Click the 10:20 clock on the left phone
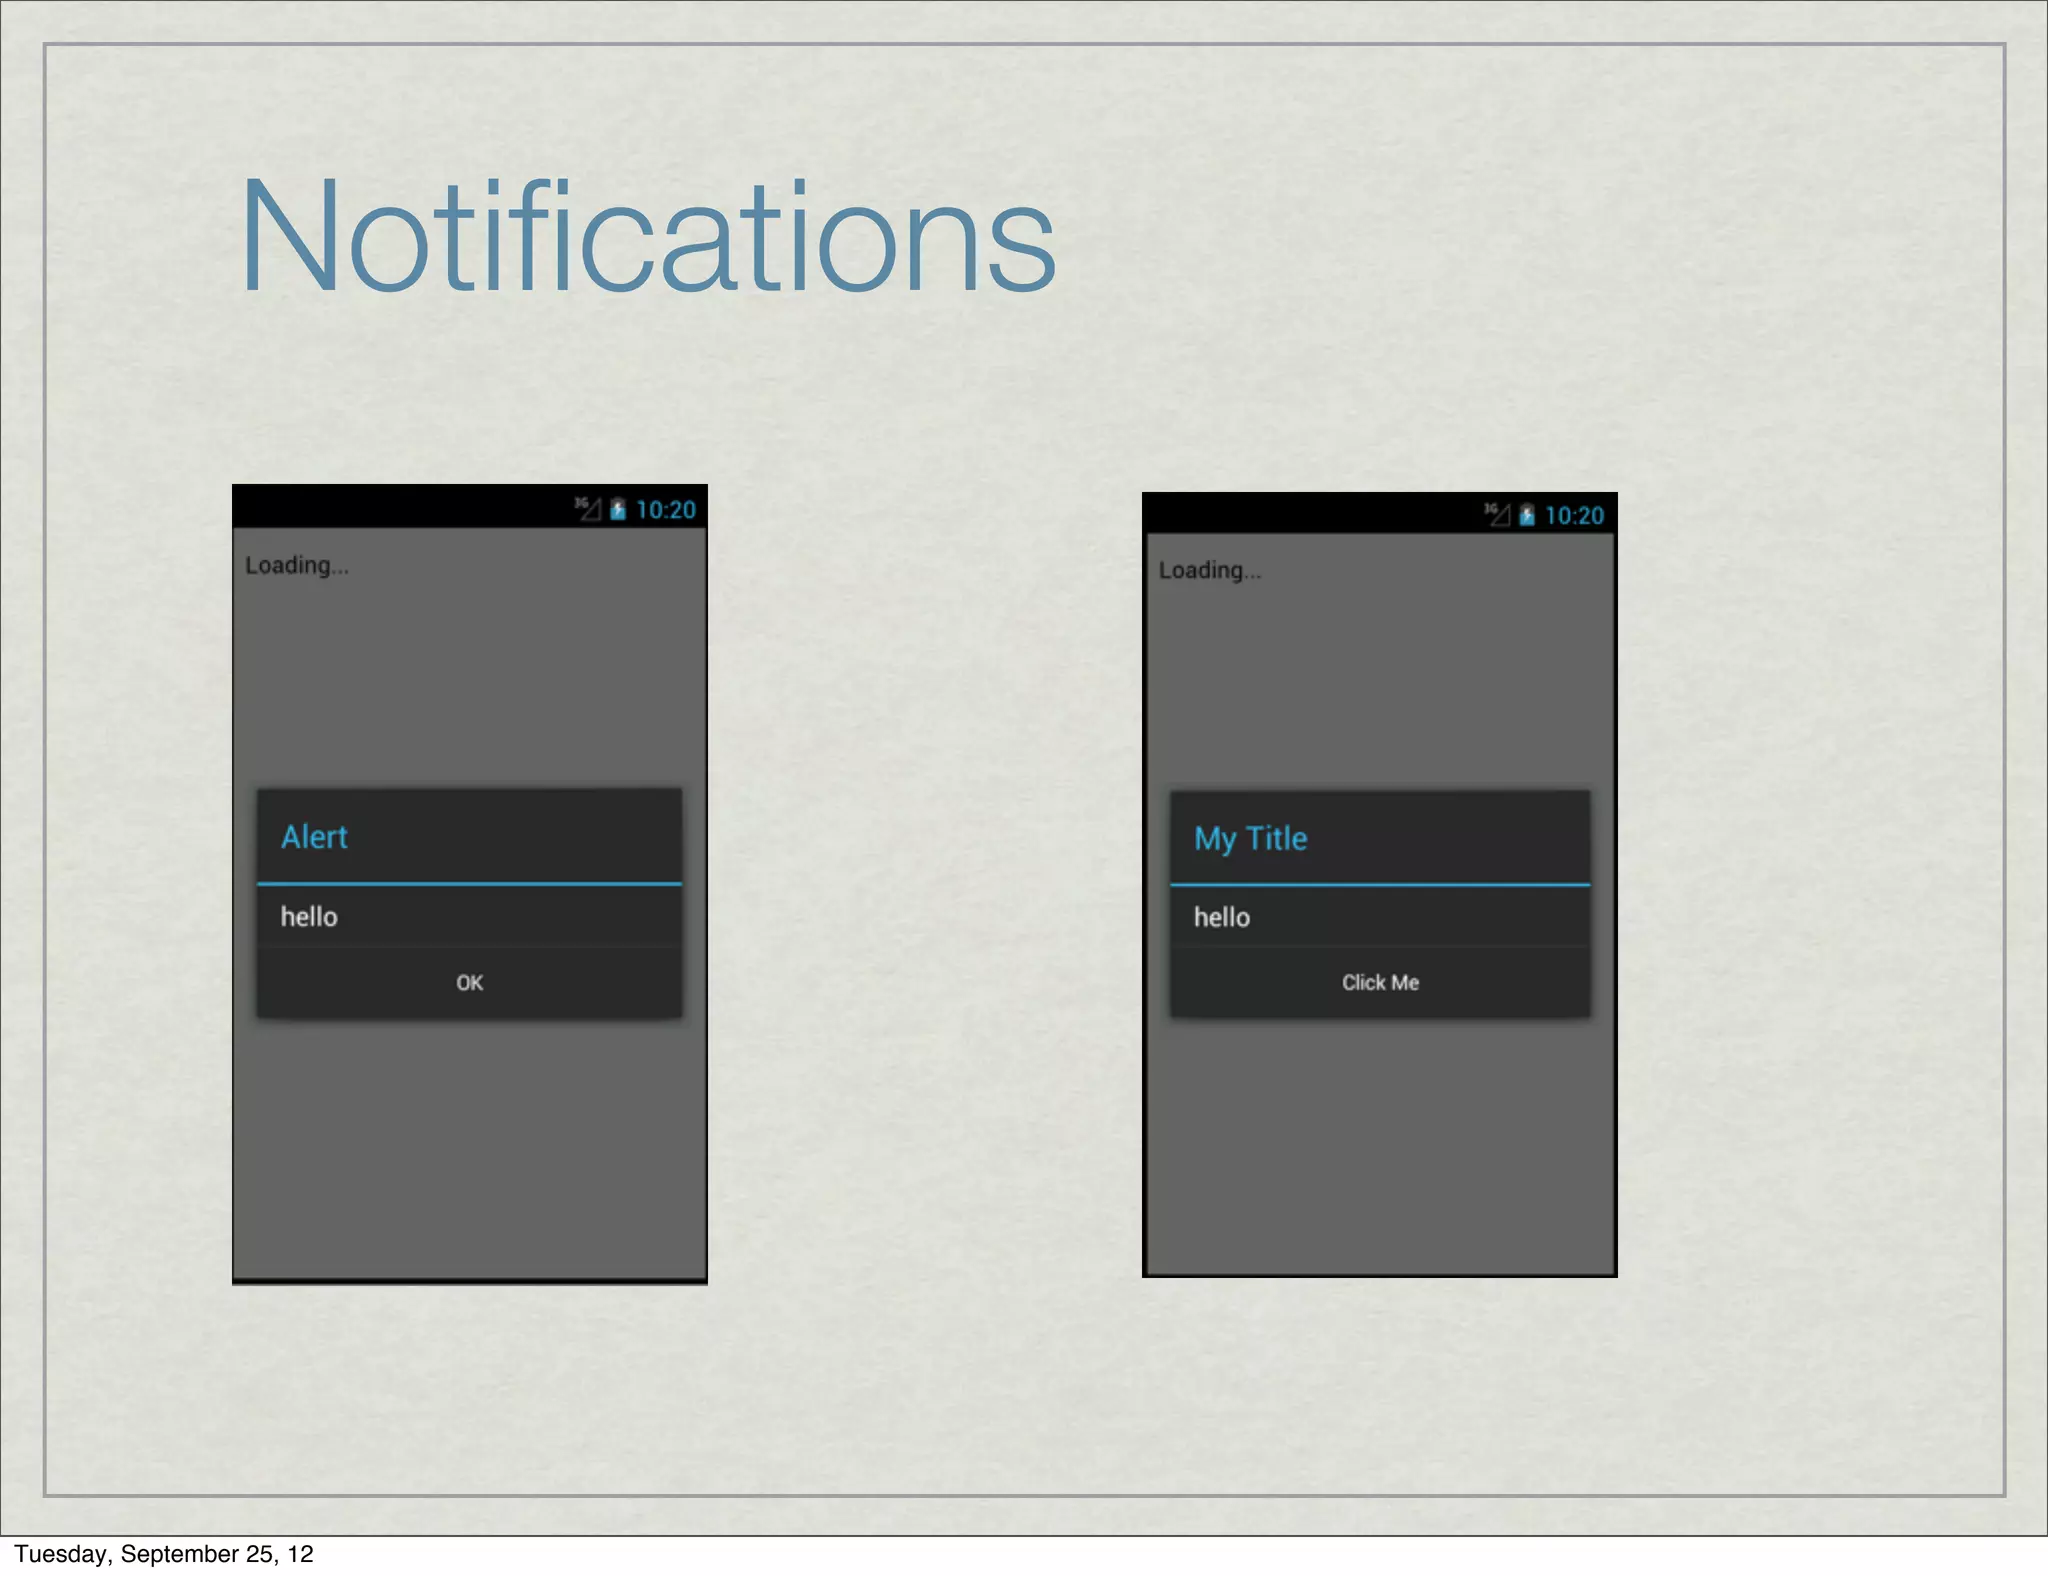2048x1576 pixels. tap(666, 510)
